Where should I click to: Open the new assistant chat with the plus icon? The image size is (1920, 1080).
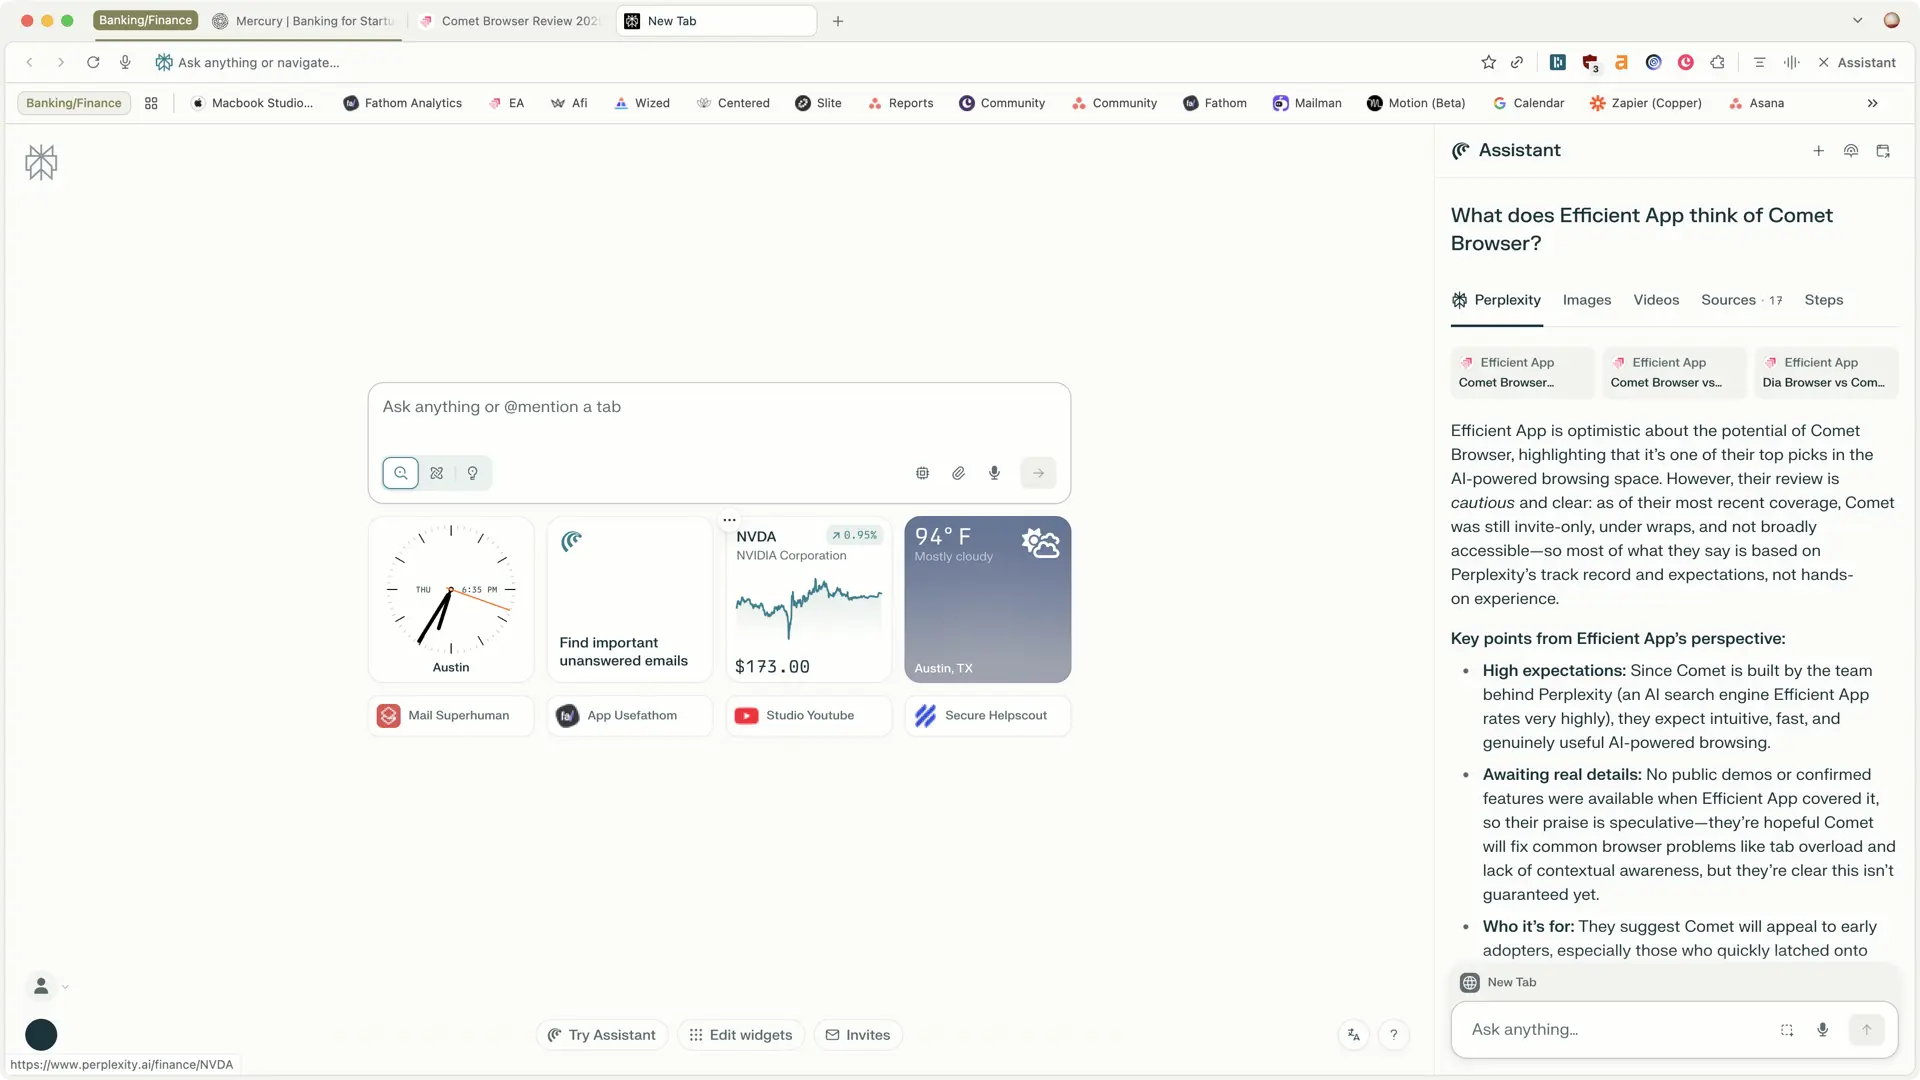[x=1819, y=150]
